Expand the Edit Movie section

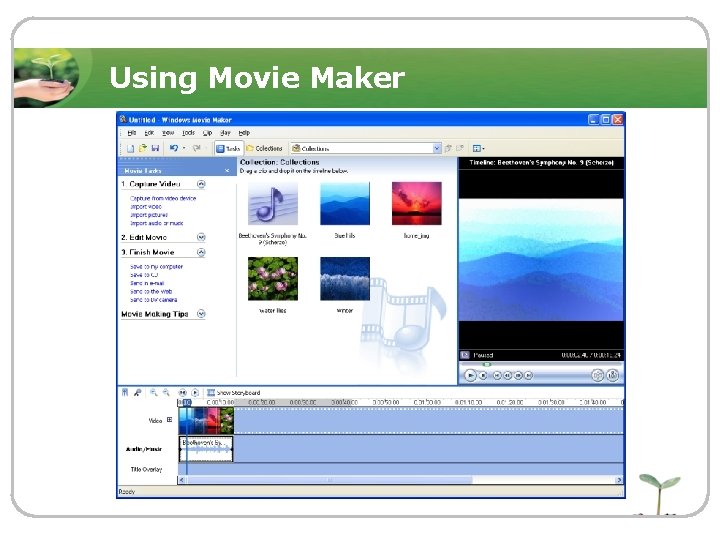[201, 237]
